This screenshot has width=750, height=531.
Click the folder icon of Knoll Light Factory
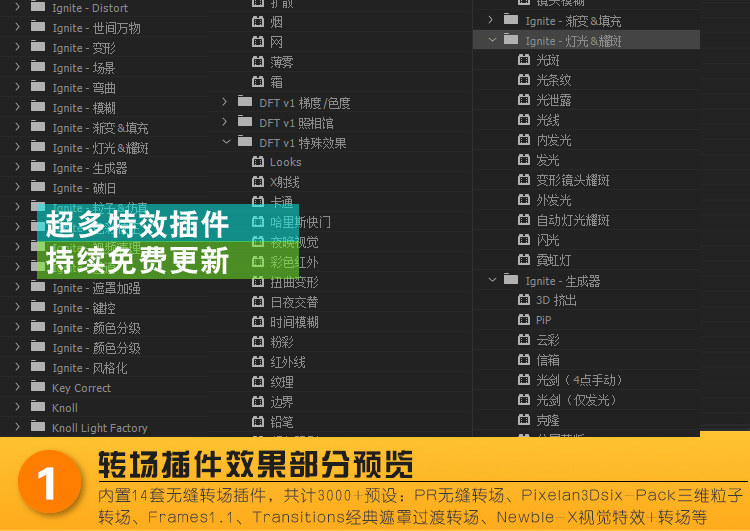(x=38, y=427)
